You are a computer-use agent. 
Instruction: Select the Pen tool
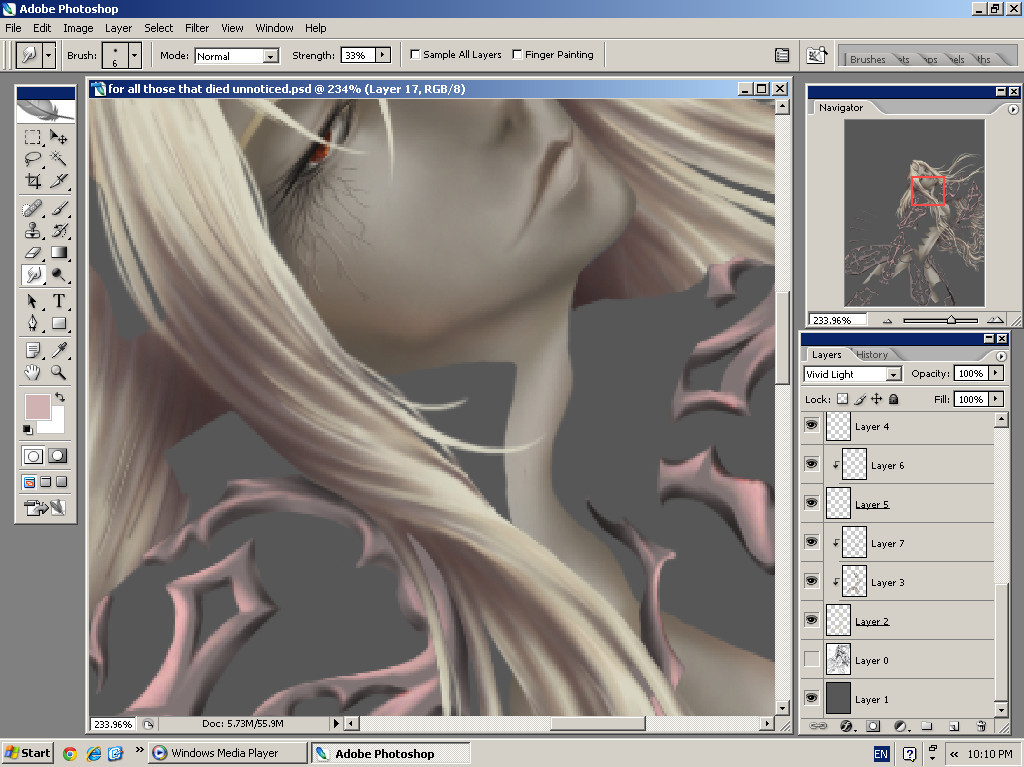click(33, 323)
